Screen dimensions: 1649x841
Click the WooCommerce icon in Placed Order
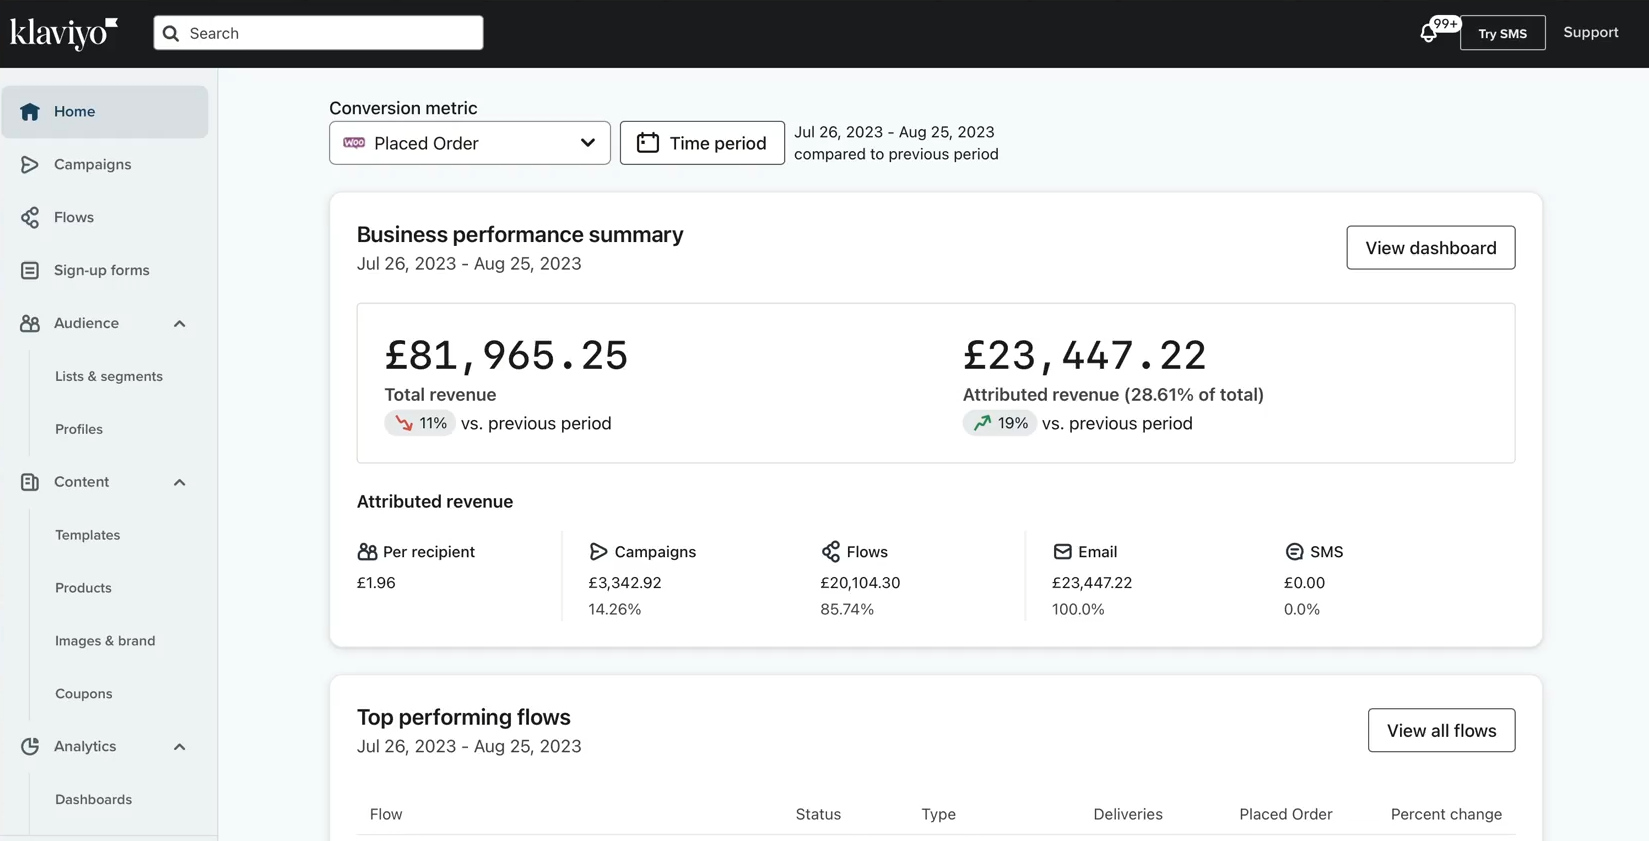tap(354, 143)
